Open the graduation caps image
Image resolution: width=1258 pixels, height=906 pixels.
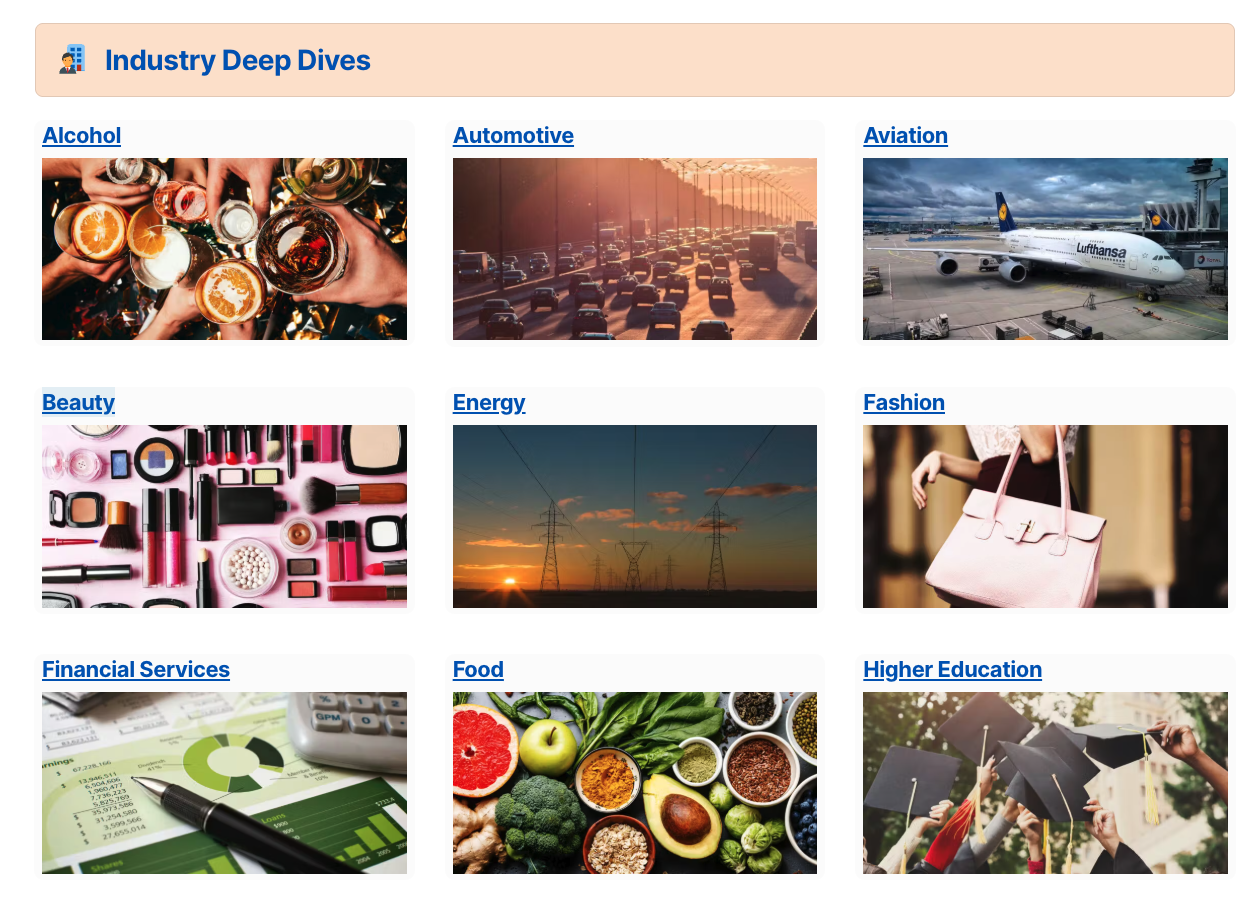1045,783
